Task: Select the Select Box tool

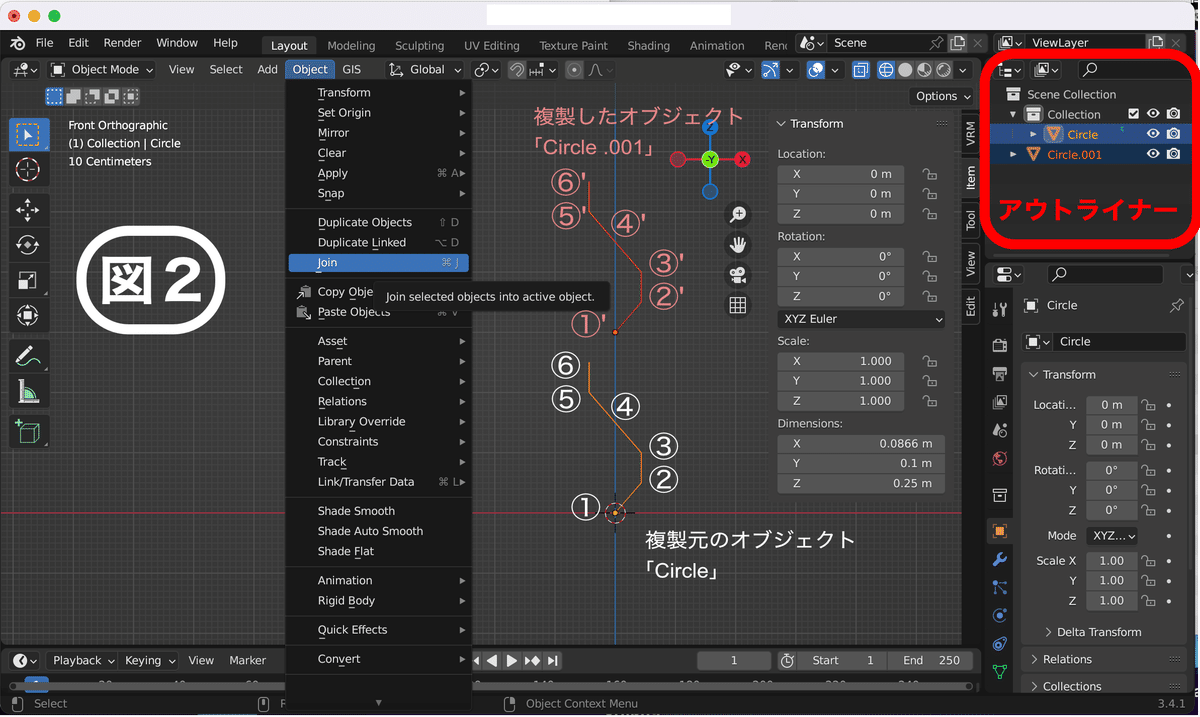Action: click(x=28, y=135)
